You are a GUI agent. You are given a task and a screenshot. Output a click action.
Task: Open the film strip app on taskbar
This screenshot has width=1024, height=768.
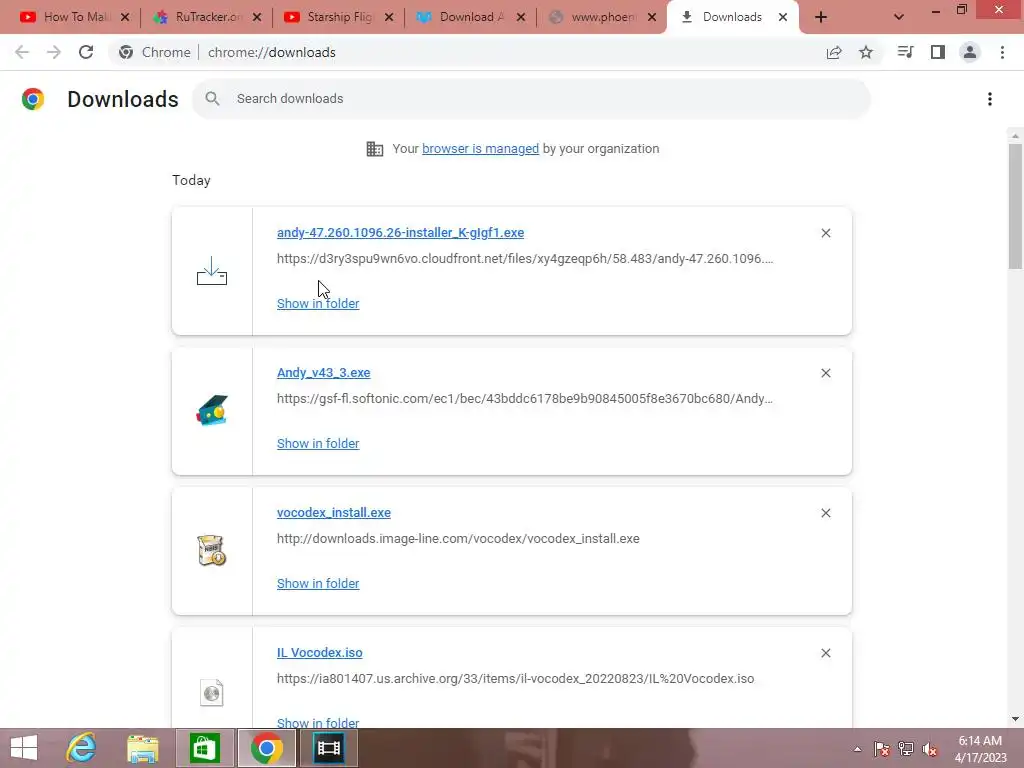pos(329,748)
